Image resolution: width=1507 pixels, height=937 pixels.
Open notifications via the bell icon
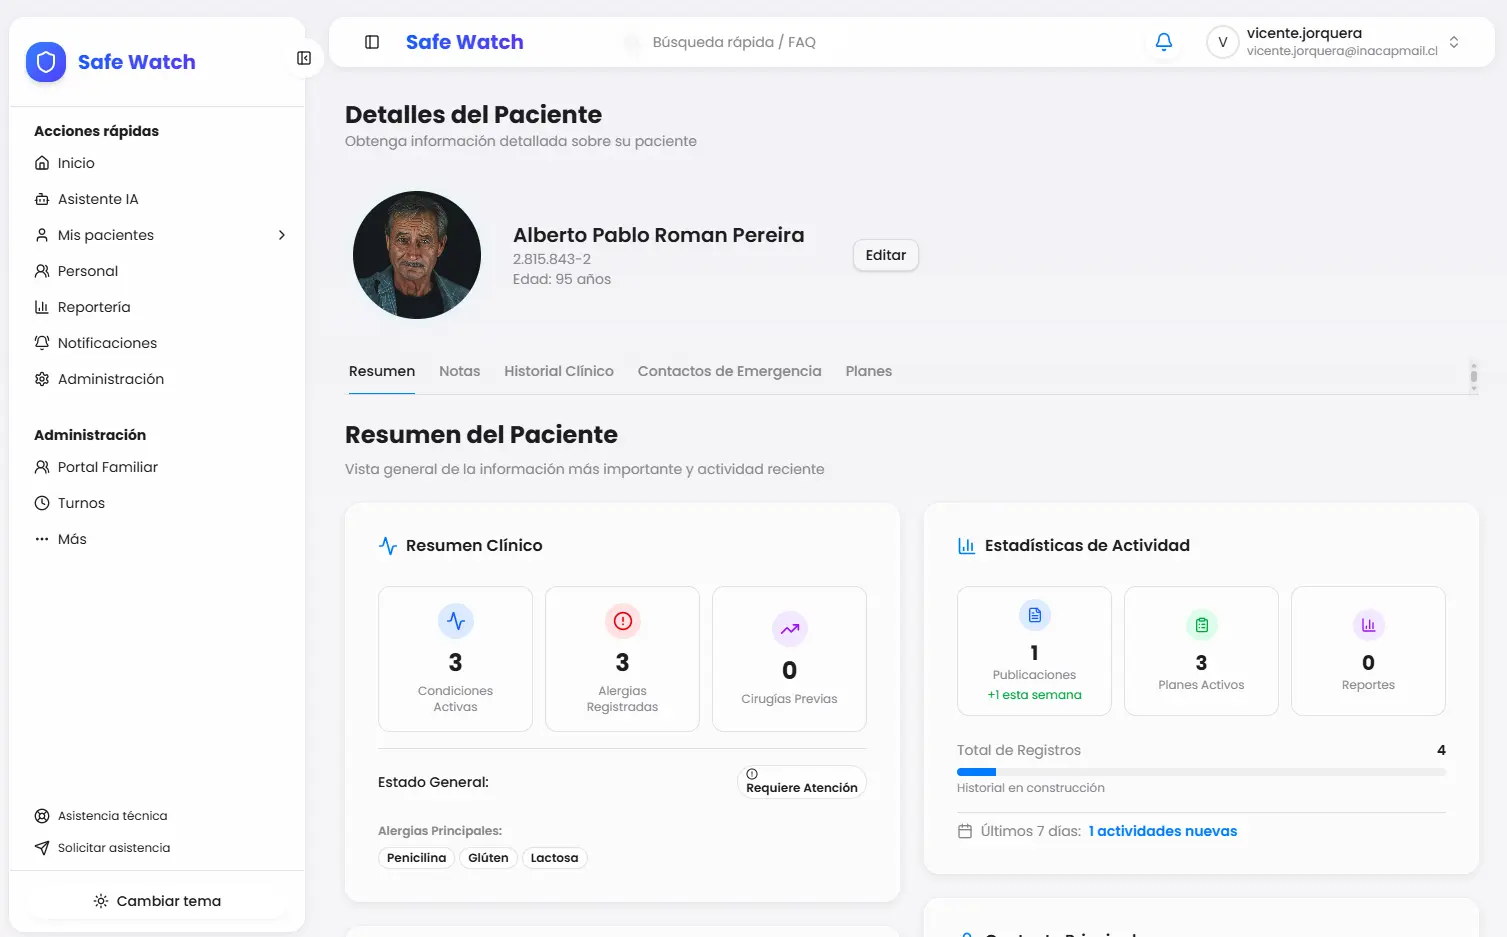point(1163,41)
